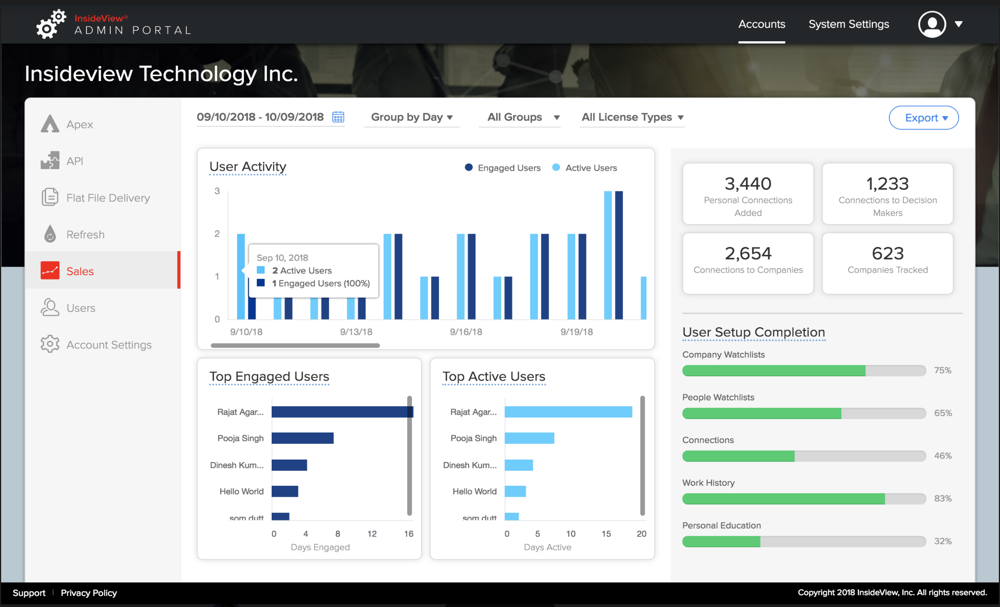Select Flat File Delivery menu item

pos(102,198)
